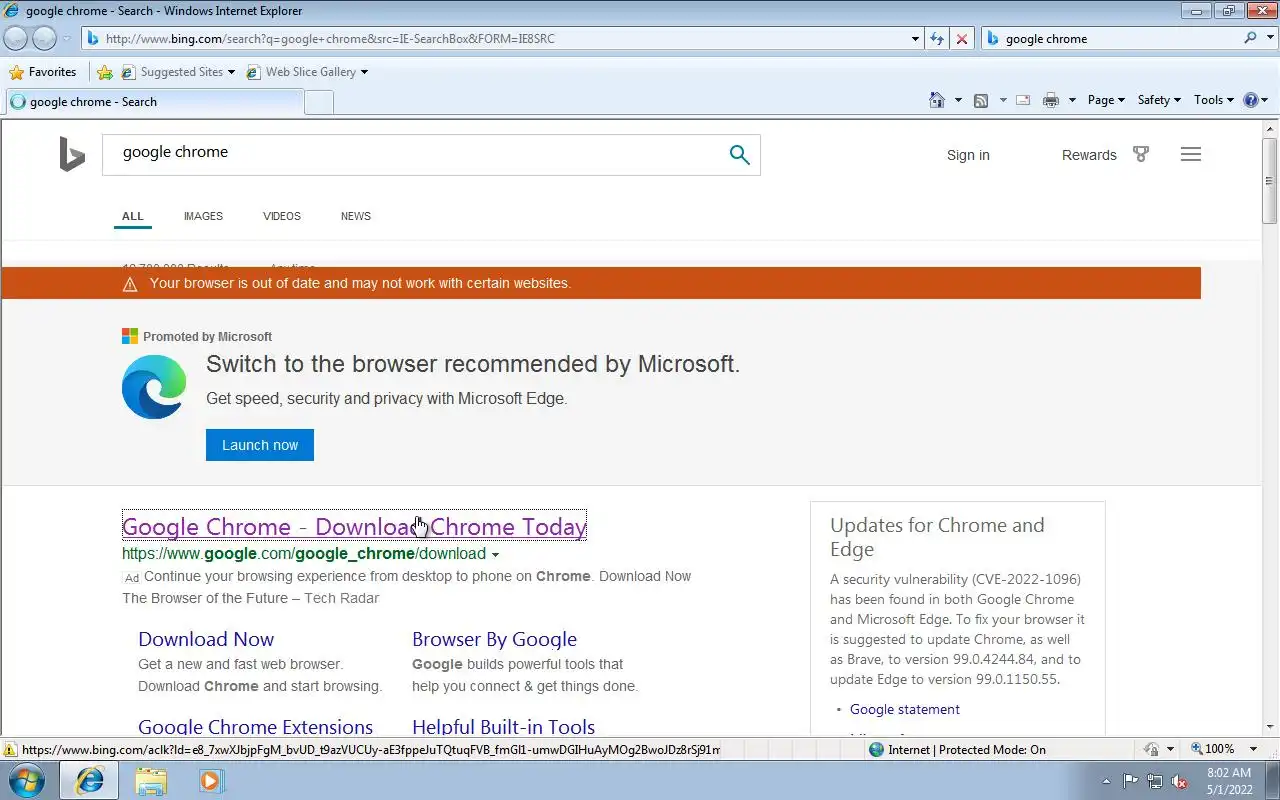Viewport: 1280px width, 800px height.
Task: Click the vertical scrollbar down arrow
Action: point(1270,727)
